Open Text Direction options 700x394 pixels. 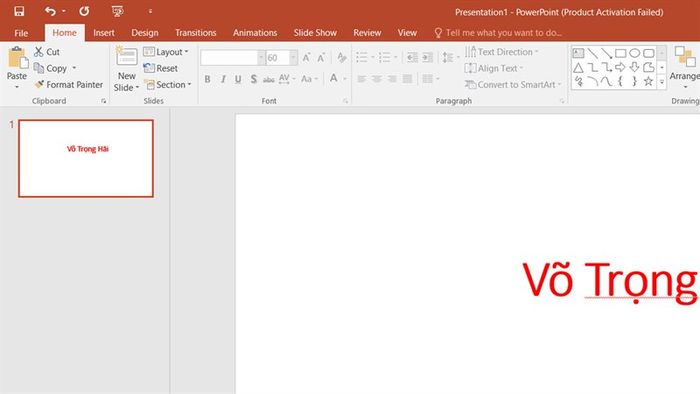point(501,52)
